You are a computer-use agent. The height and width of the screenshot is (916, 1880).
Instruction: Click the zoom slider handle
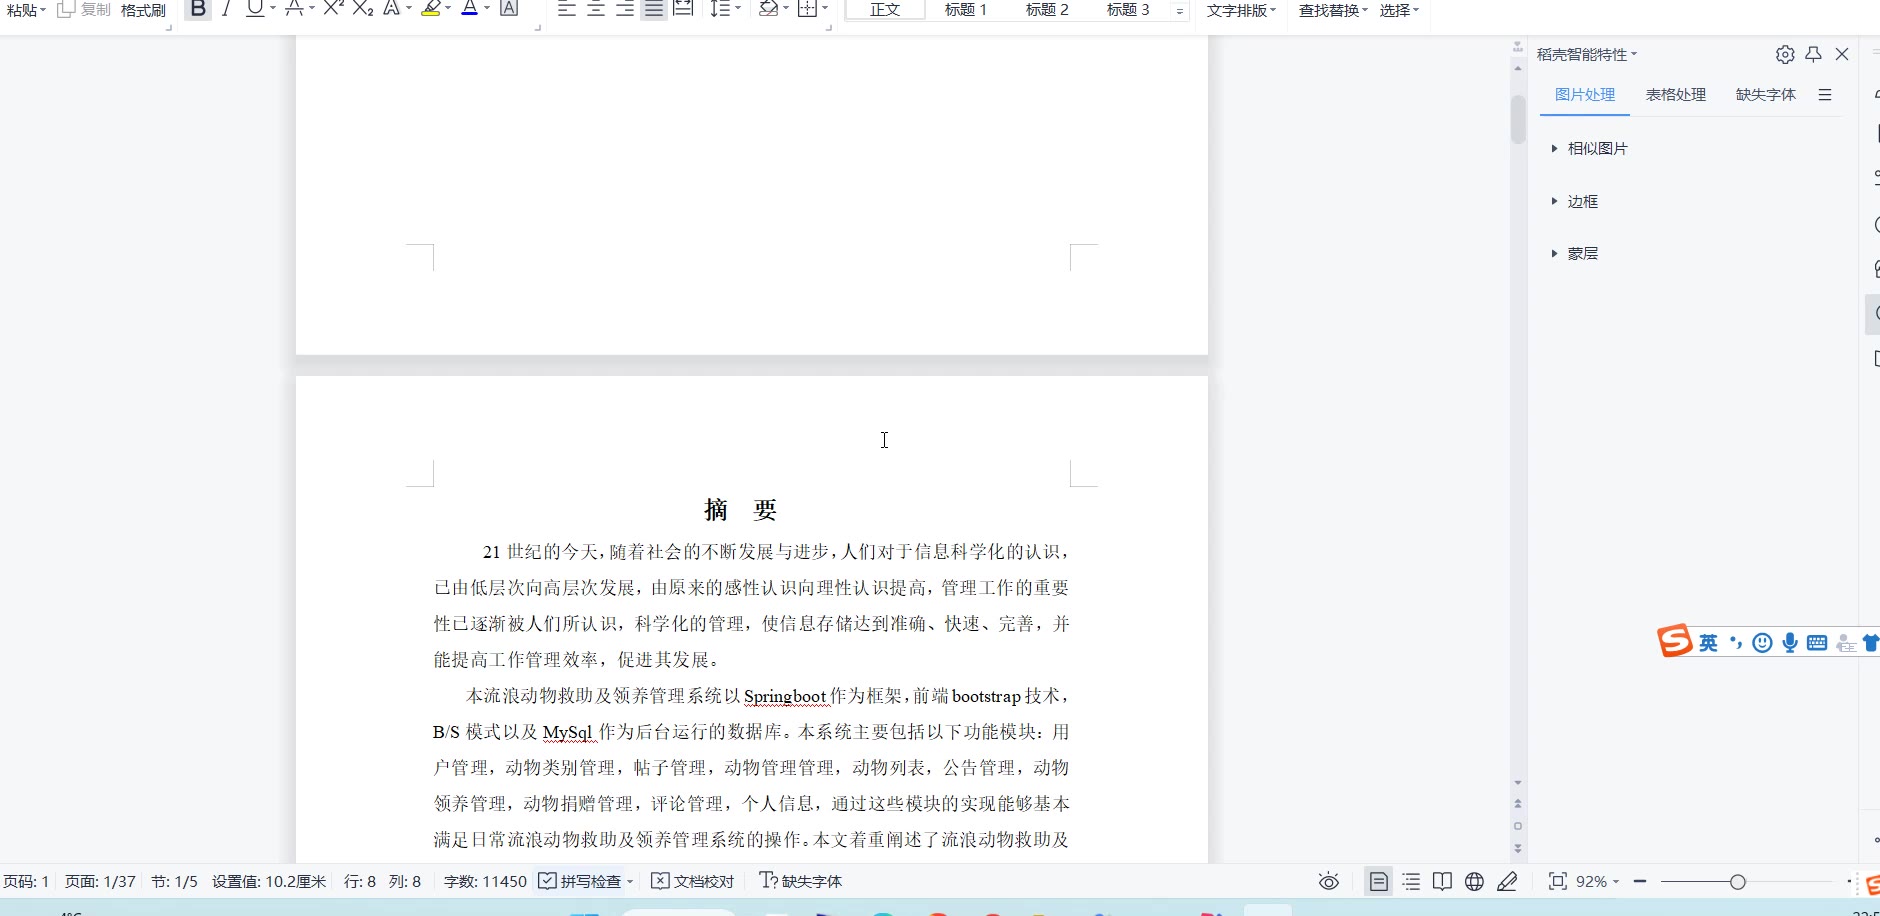(x=1738, y=882)
